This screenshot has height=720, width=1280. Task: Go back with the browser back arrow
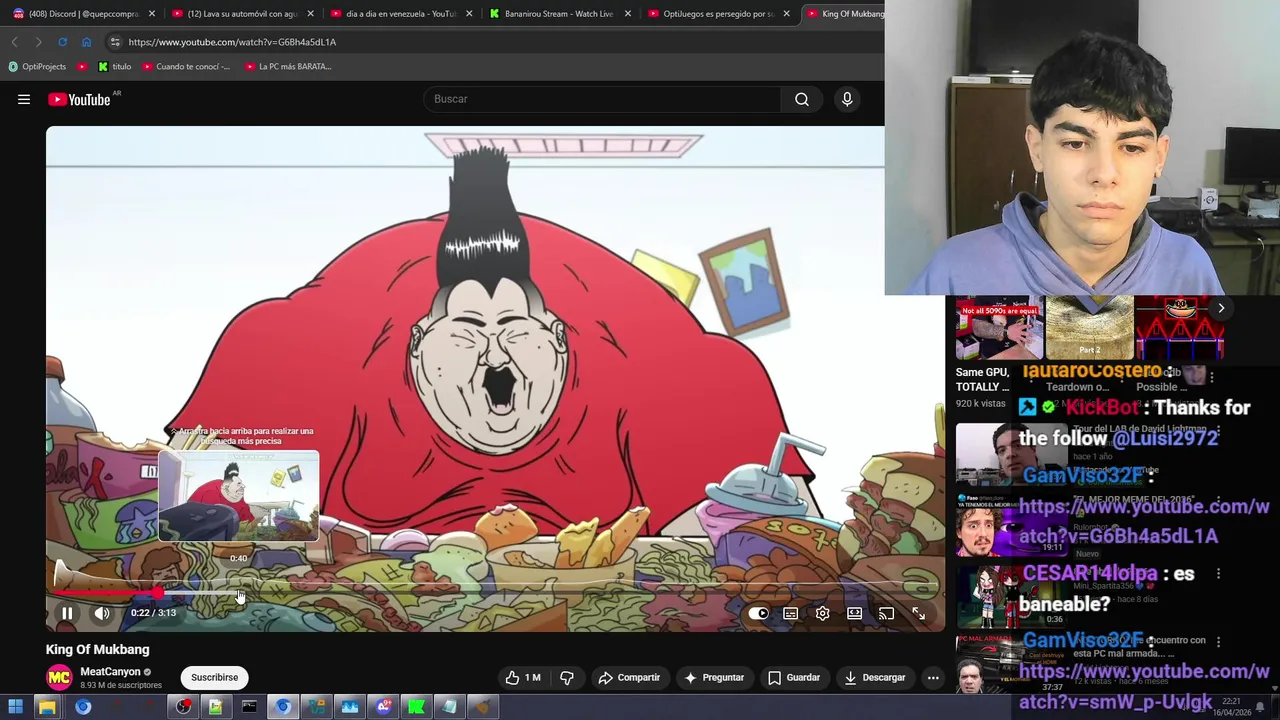[14, 42]
